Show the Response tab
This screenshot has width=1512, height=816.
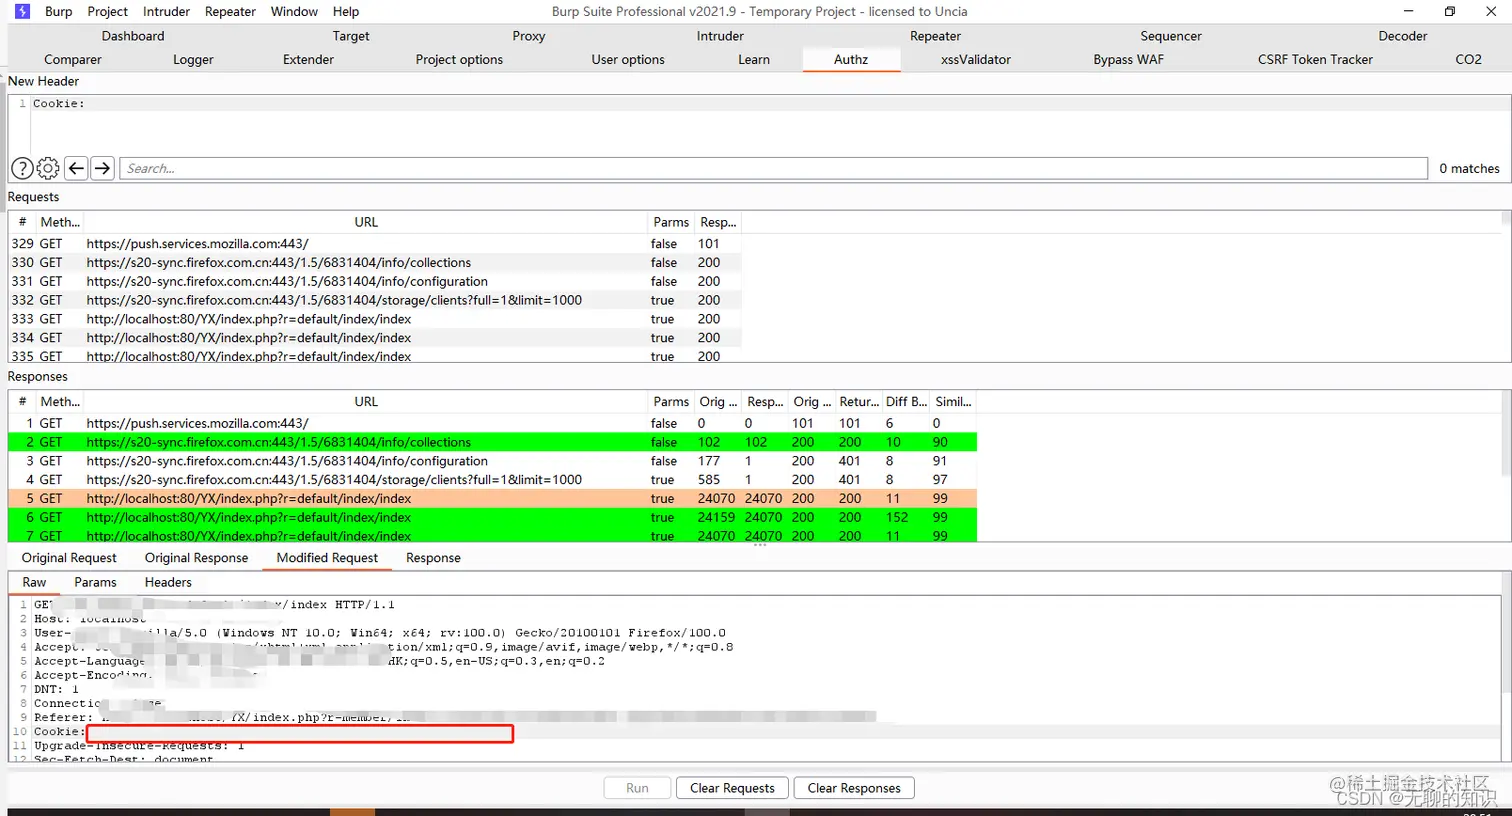[x=433, y=558]
